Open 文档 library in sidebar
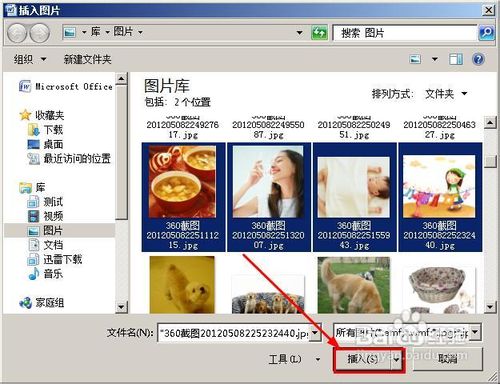 (45, 245)
